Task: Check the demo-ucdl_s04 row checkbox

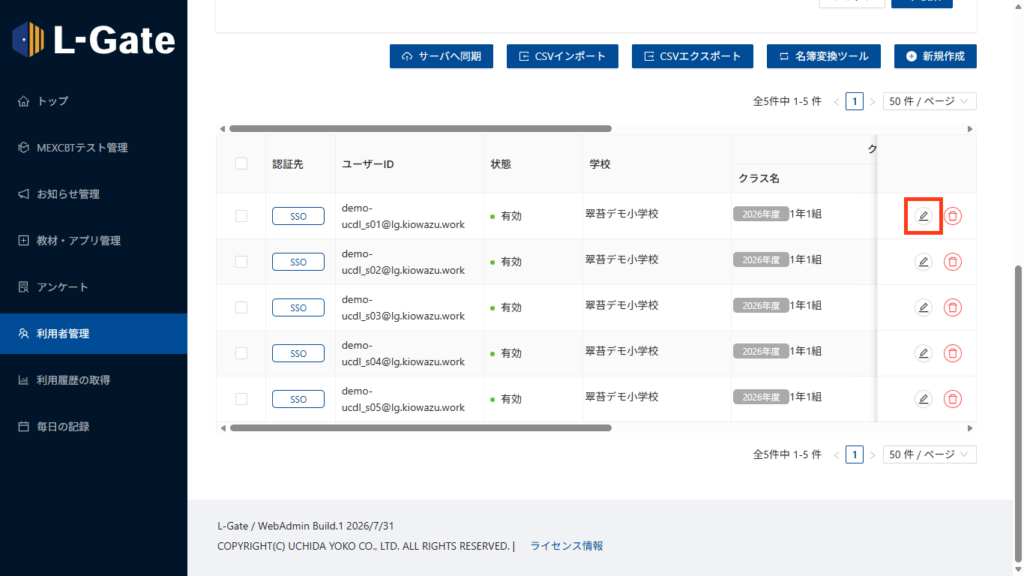Action: pyautogui.click(x=241, y=353)
